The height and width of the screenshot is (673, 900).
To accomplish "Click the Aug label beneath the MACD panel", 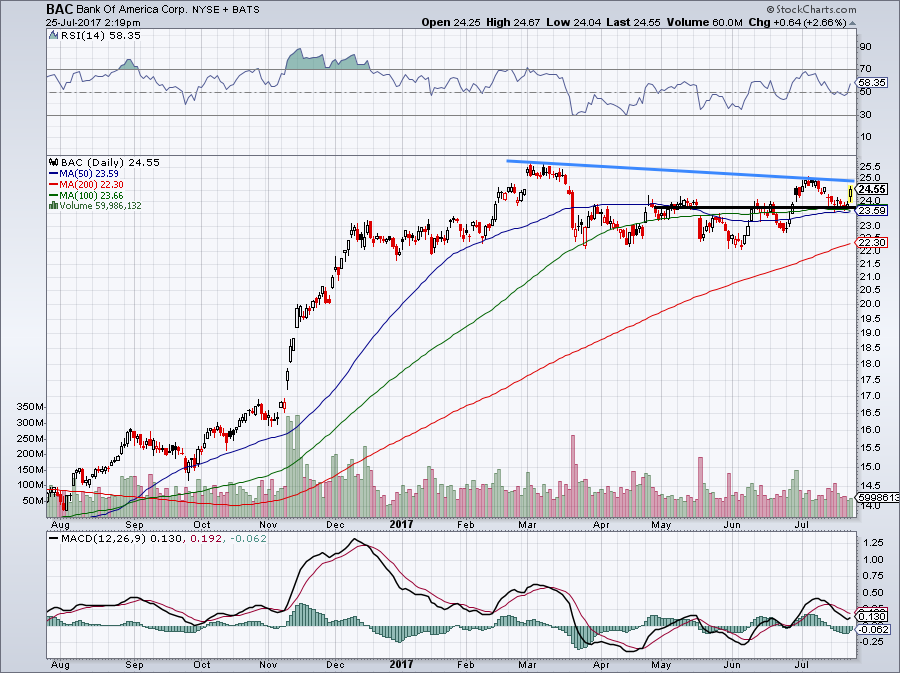I will pyautogui.click(x=60, y=665).
